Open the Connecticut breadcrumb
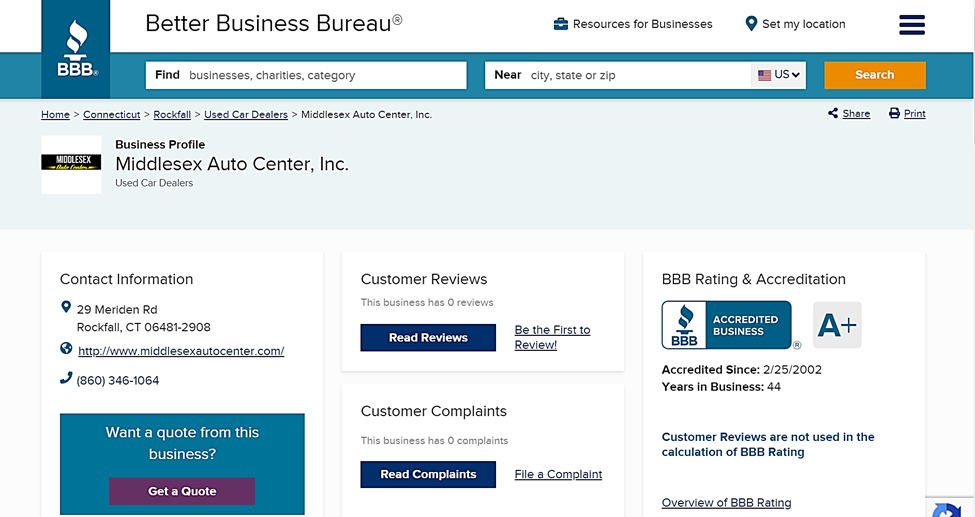 112,114
